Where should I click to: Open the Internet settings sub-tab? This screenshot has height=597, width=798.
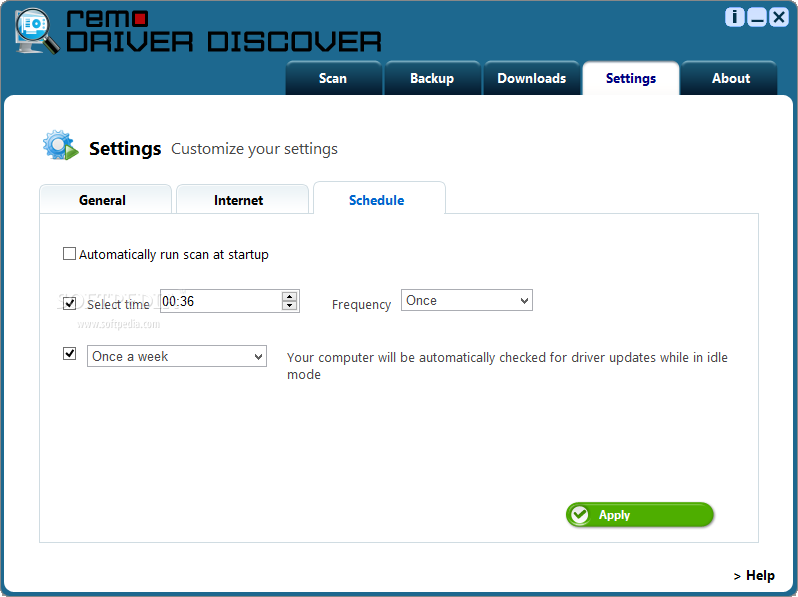pos(242,200)
